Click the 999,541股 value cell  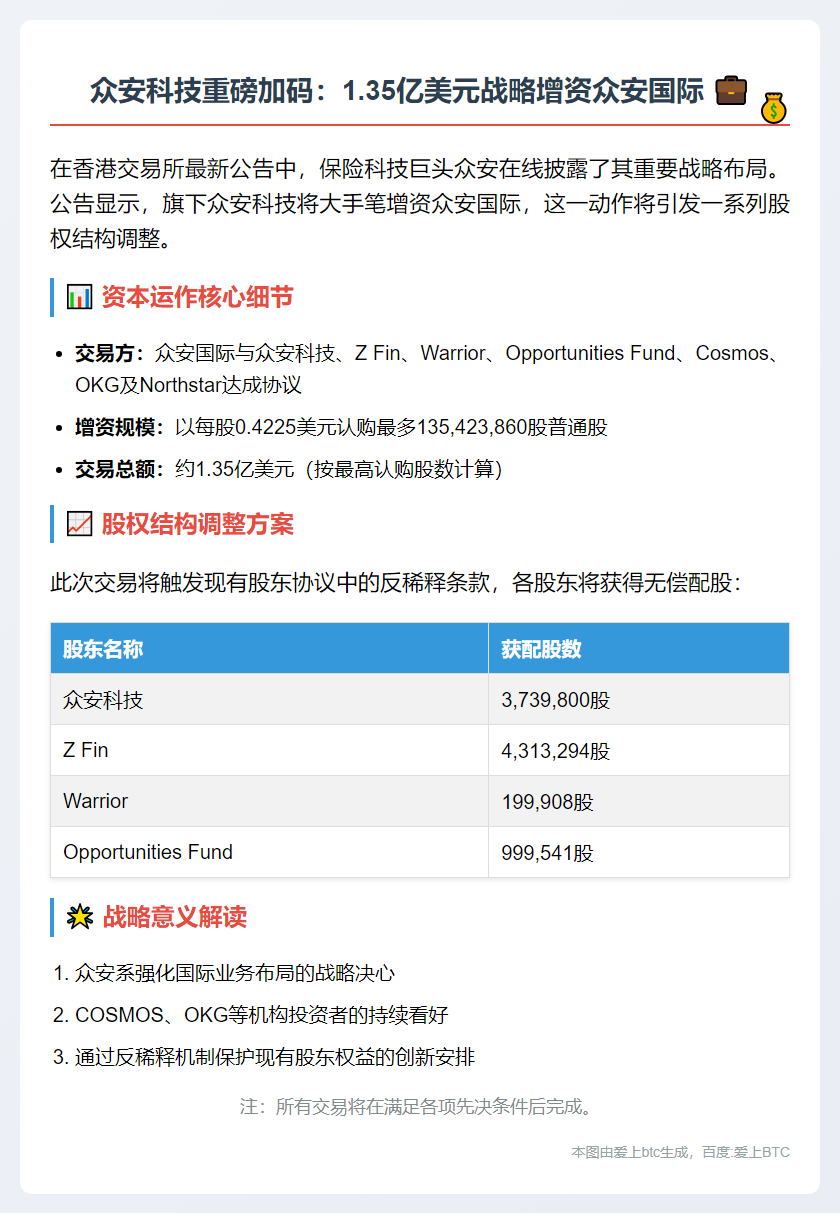click(x=547, y=853)
